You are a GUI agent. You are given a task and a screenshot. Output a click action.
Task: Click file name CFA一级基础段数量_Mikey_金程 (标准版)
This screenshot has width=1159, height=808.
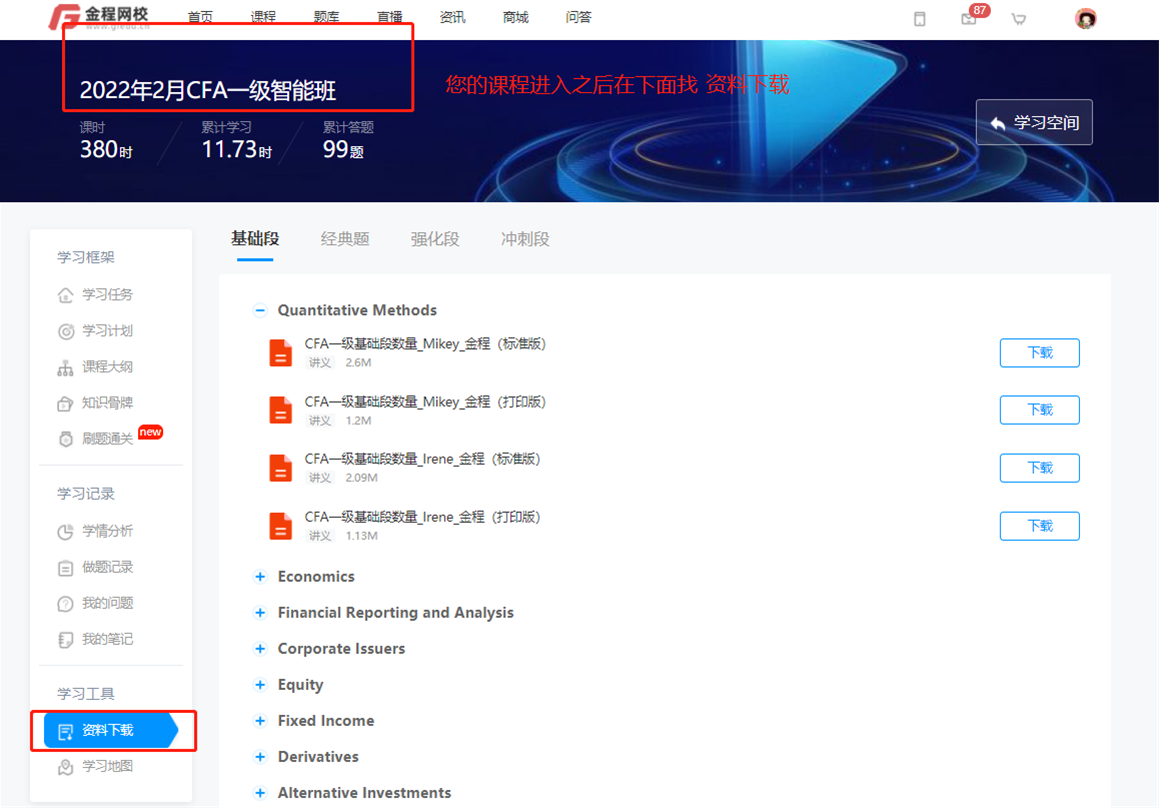[425, 344]
